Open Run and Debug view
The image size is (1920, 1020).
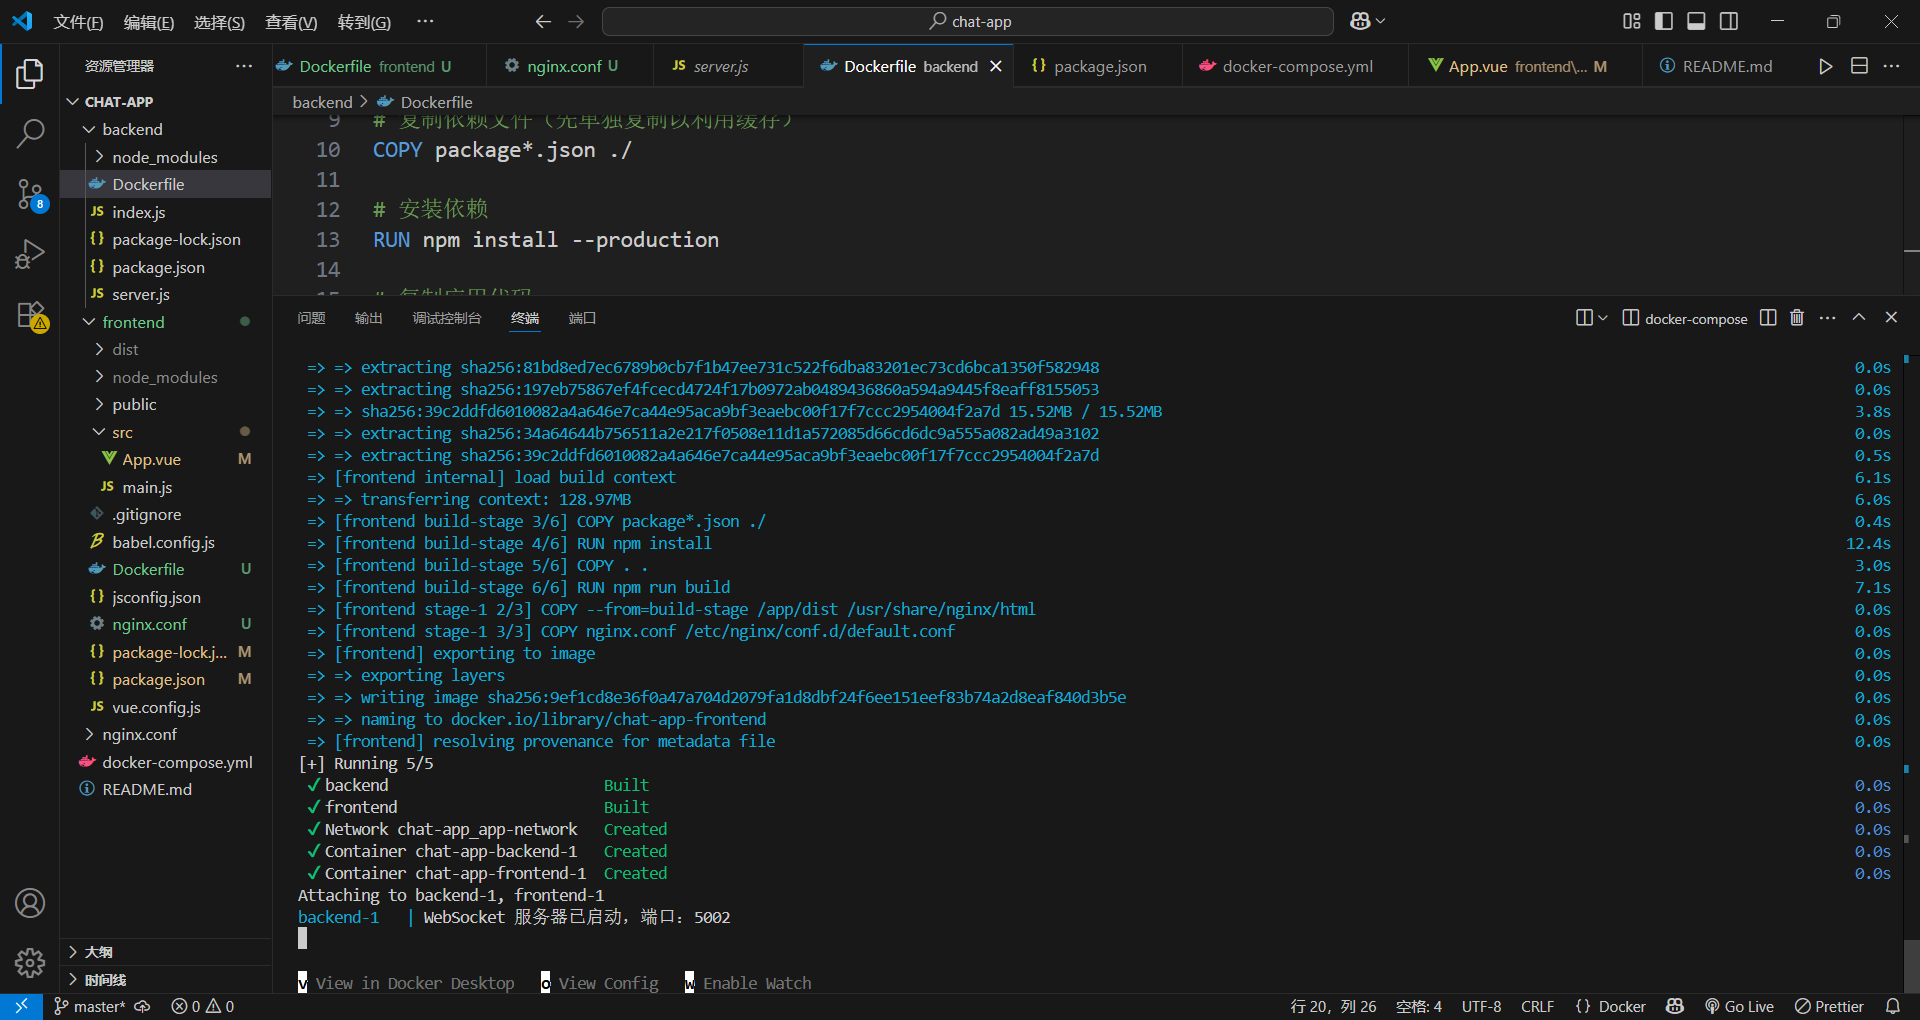tap(30, 254)
